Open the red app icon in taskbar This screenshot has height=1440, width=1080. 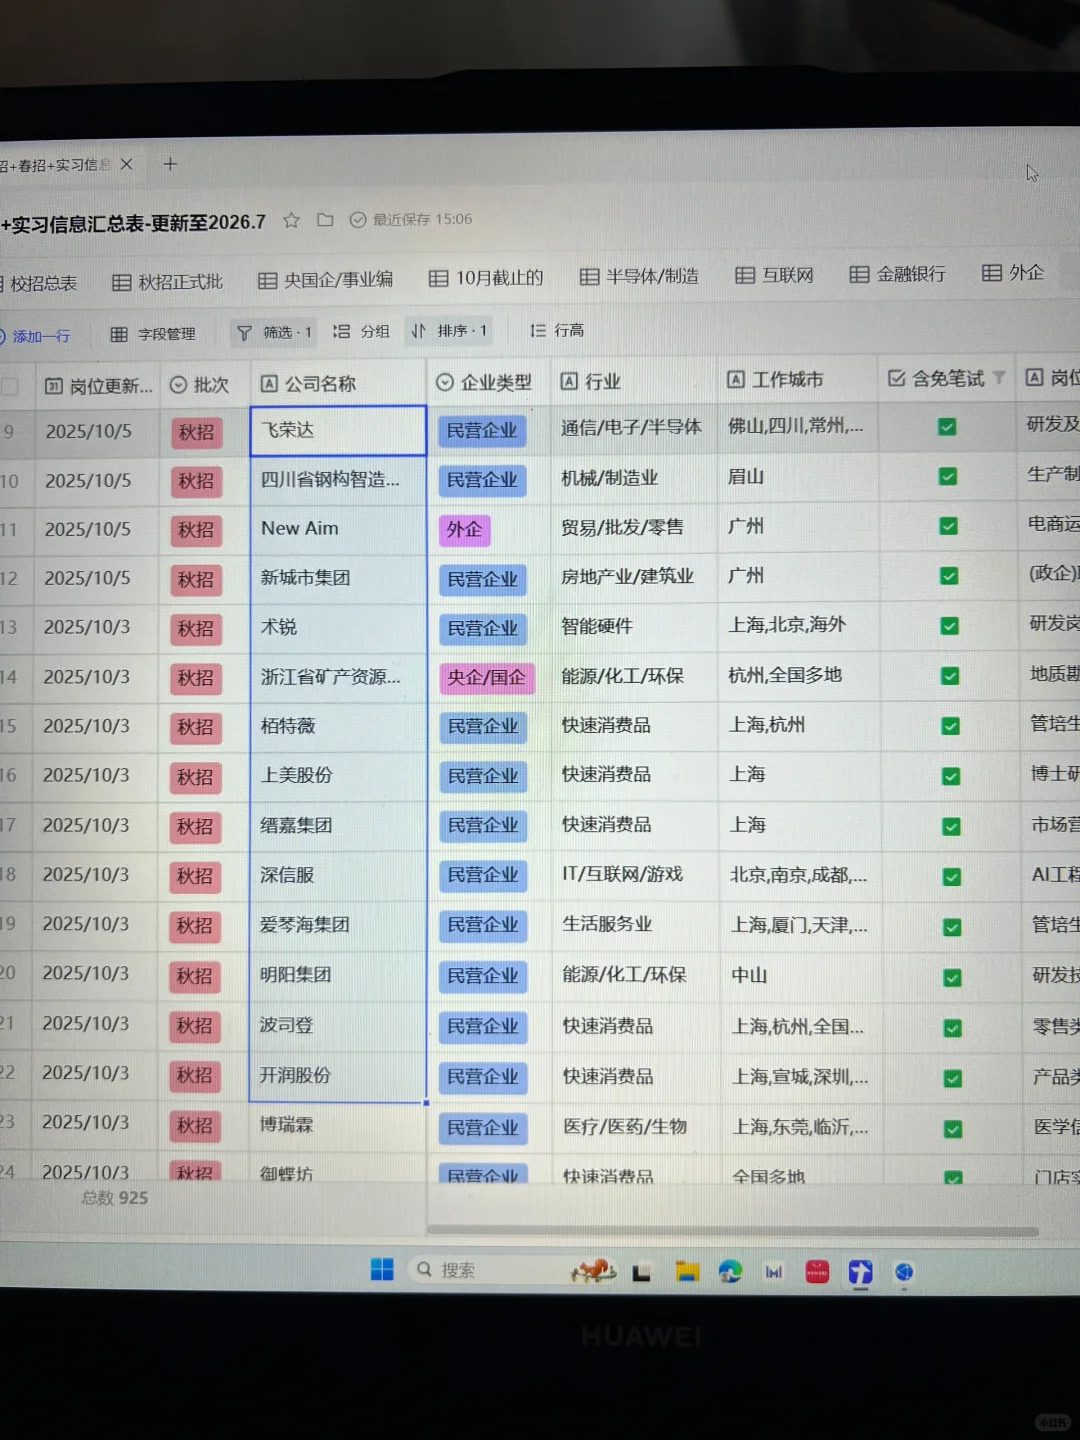tap(817, 1272)
